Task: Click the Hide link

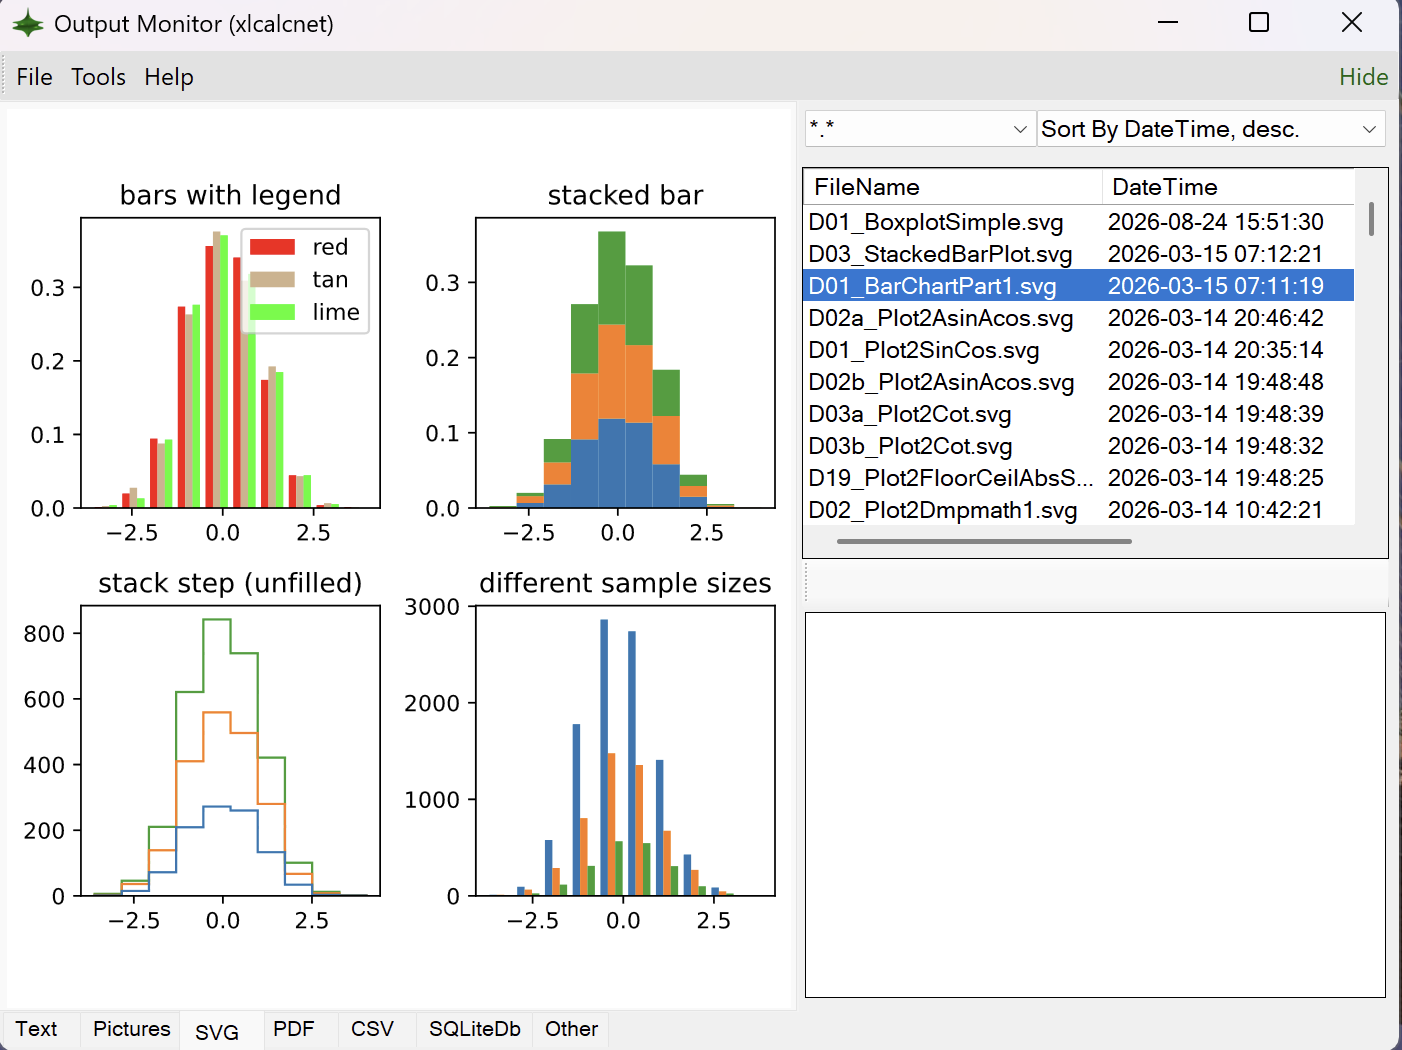Action: (1363, 77)
